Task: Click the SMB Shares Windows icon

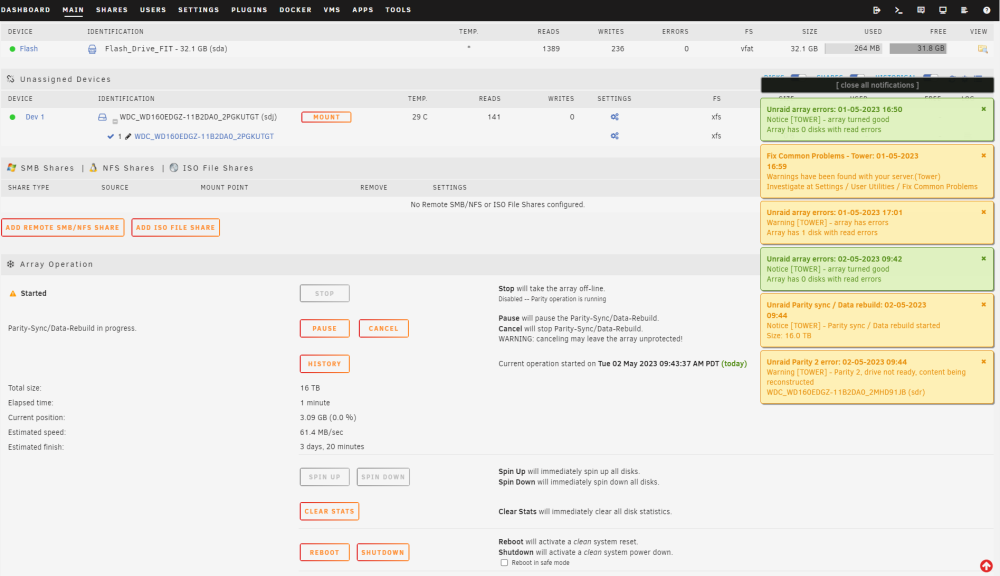Action: (11, 168)
